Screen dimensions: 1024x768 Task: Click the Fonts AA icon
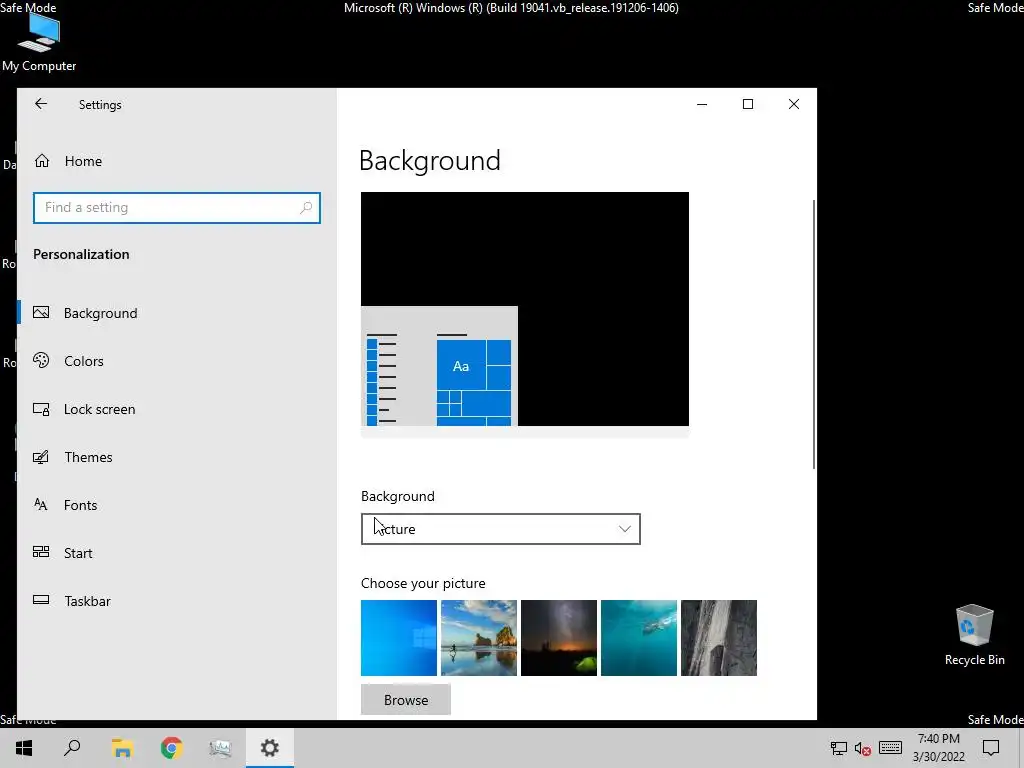pyautogui.click(x=40, y=504)
